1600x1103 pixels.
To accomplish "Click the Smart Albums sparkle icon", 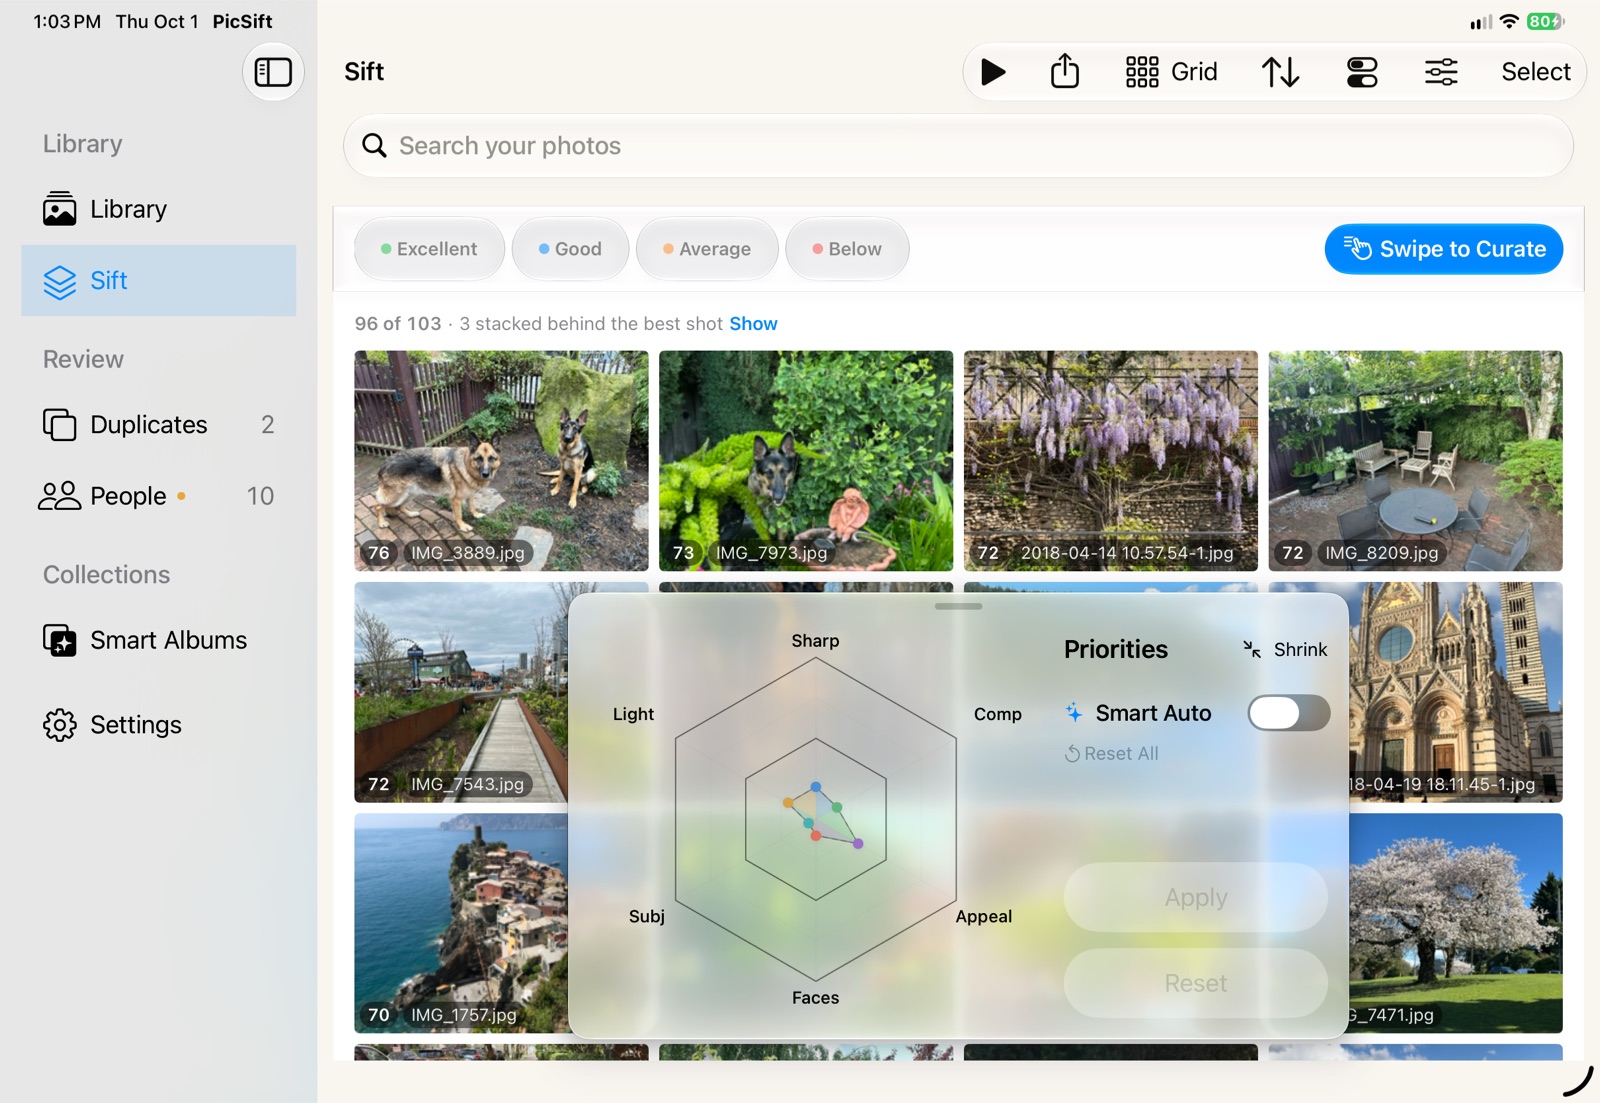I will (60, 640).
